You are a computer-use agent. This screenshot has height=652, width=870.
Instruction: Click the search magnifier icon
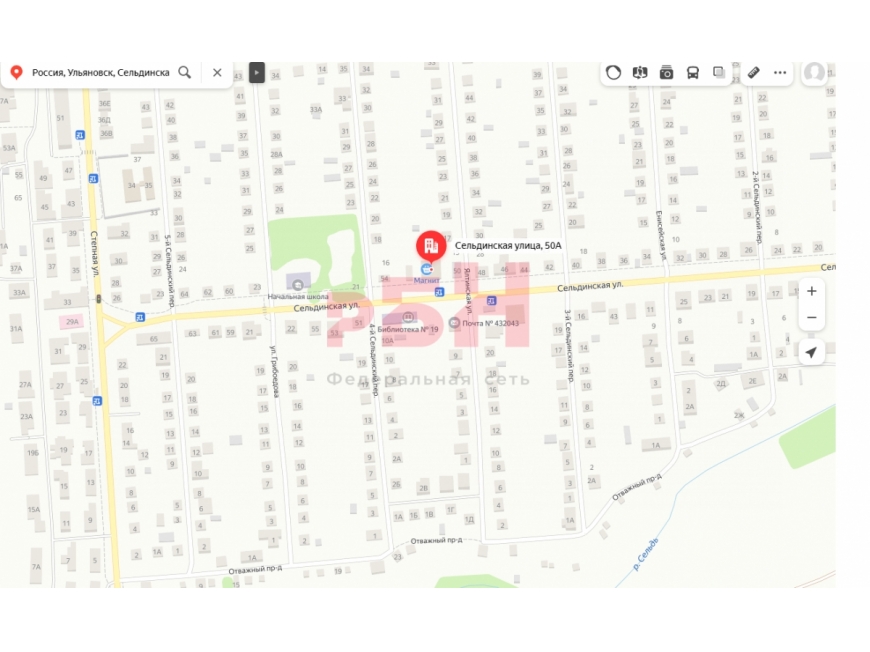[185, 73]
